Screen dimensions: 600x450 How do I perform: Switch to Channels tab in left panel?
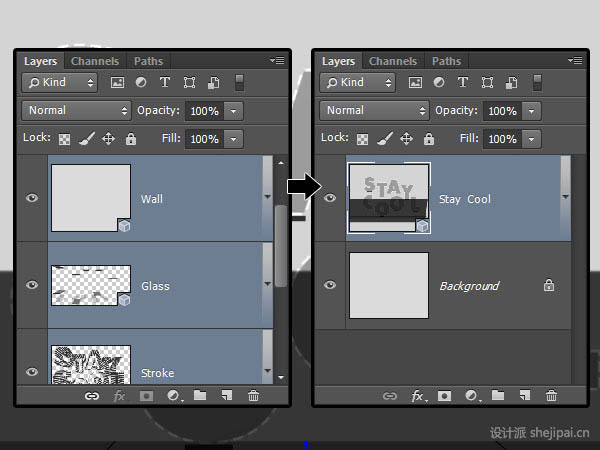[x=95, y=61]
